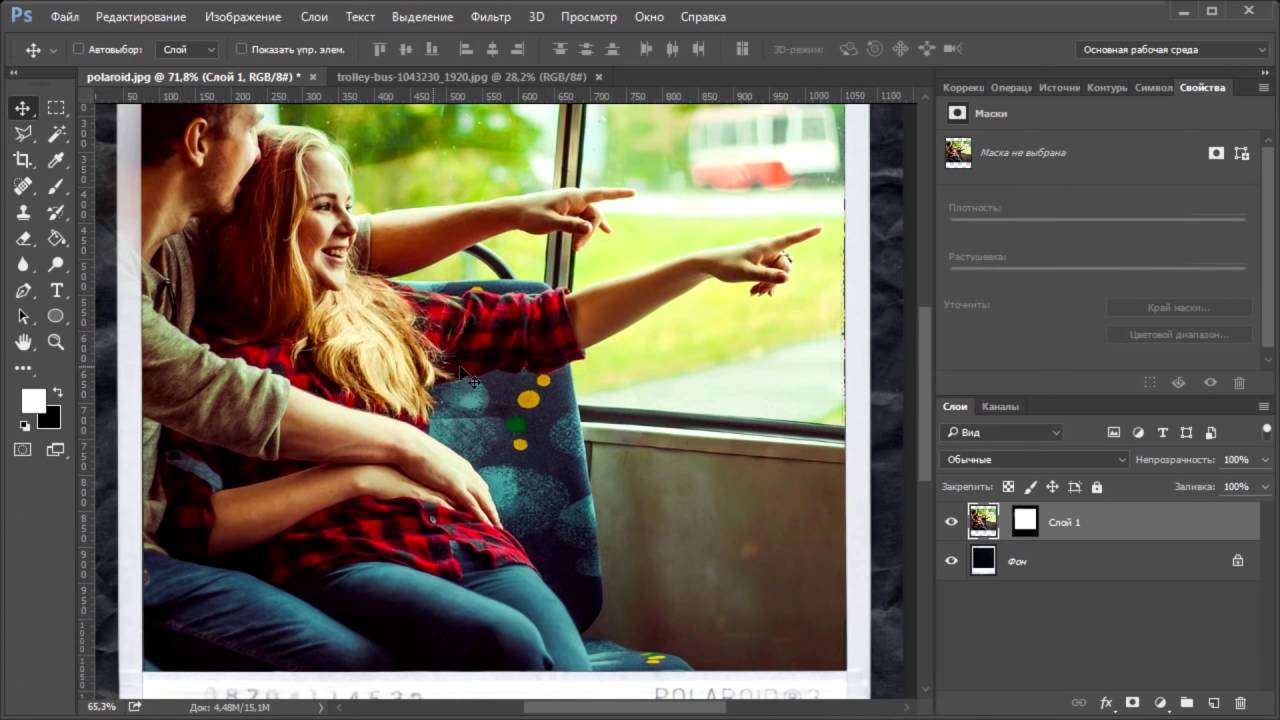Select the Eraser tool
The width and height of the screenshot is (1280, 720).
(x=22, y=238)
